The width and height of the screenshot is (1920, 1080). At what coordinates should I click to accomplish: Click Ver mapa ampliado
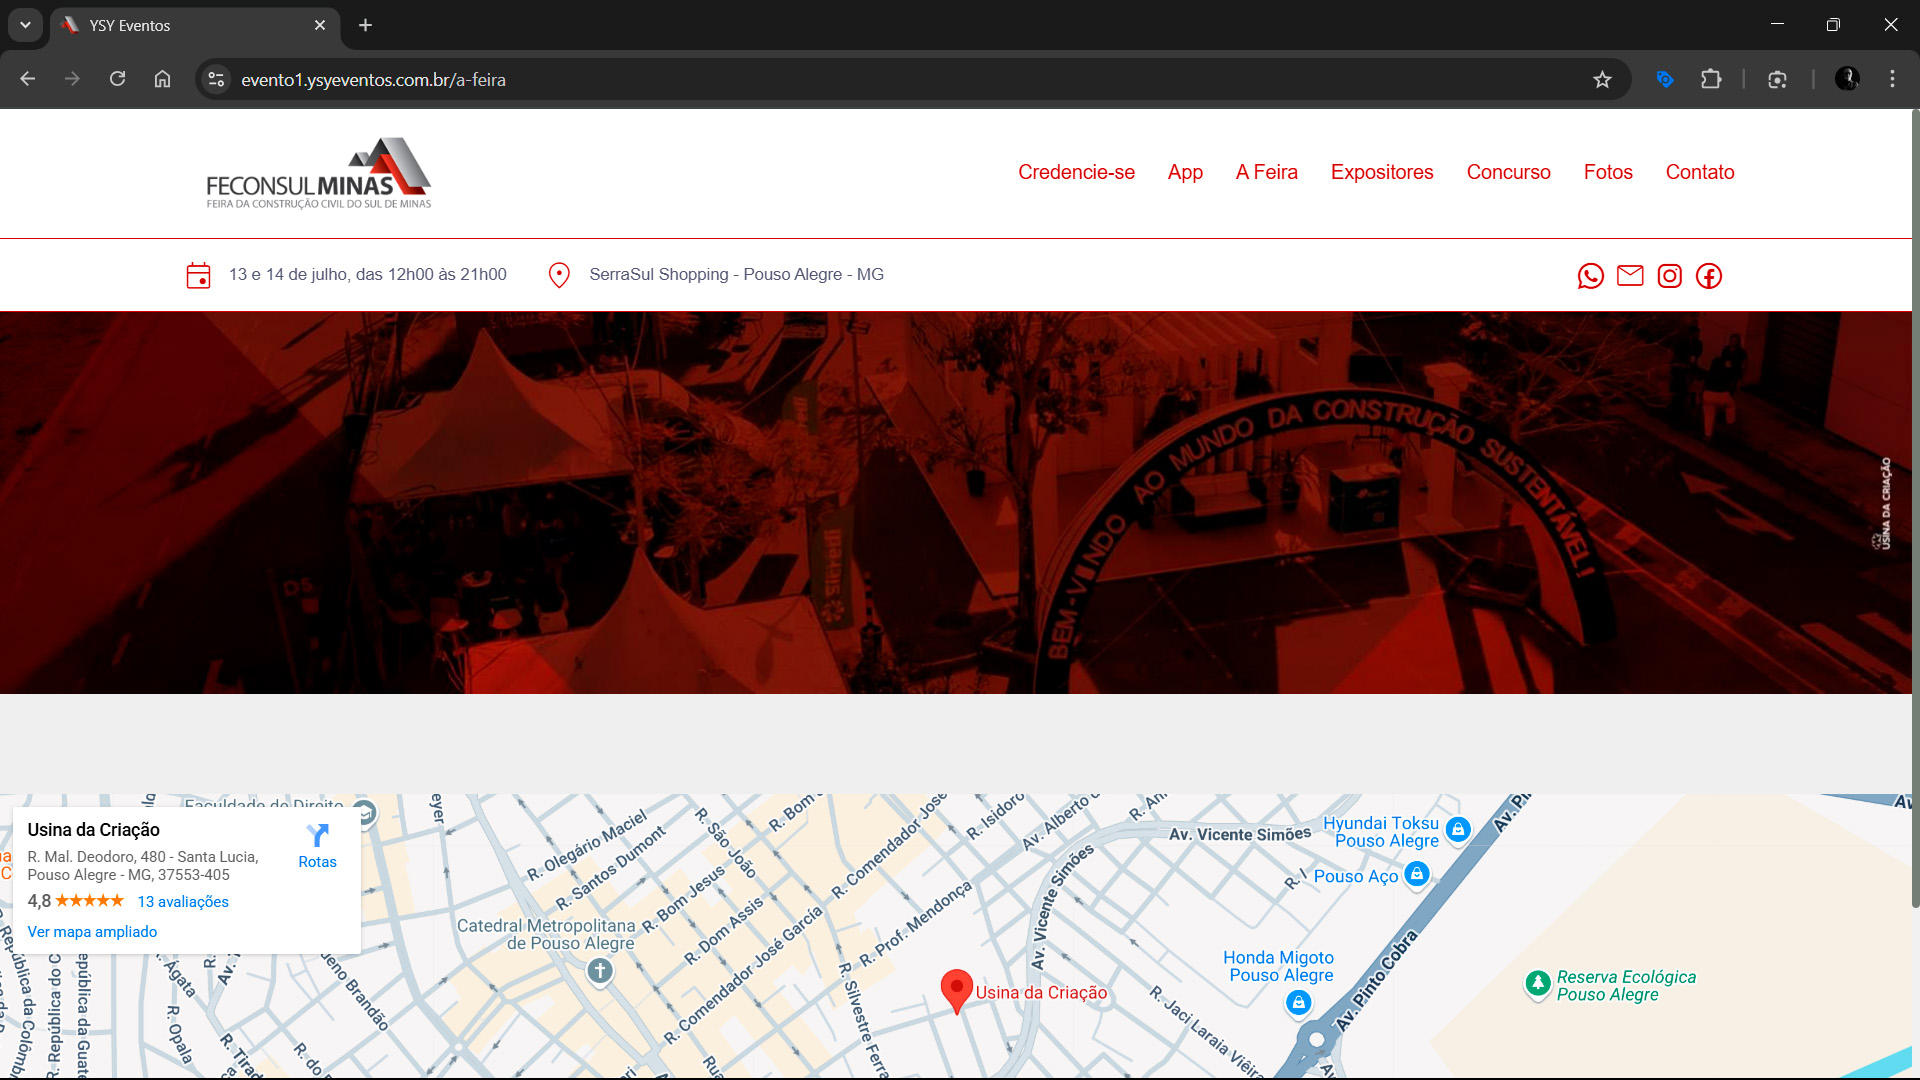pos(92,931)
